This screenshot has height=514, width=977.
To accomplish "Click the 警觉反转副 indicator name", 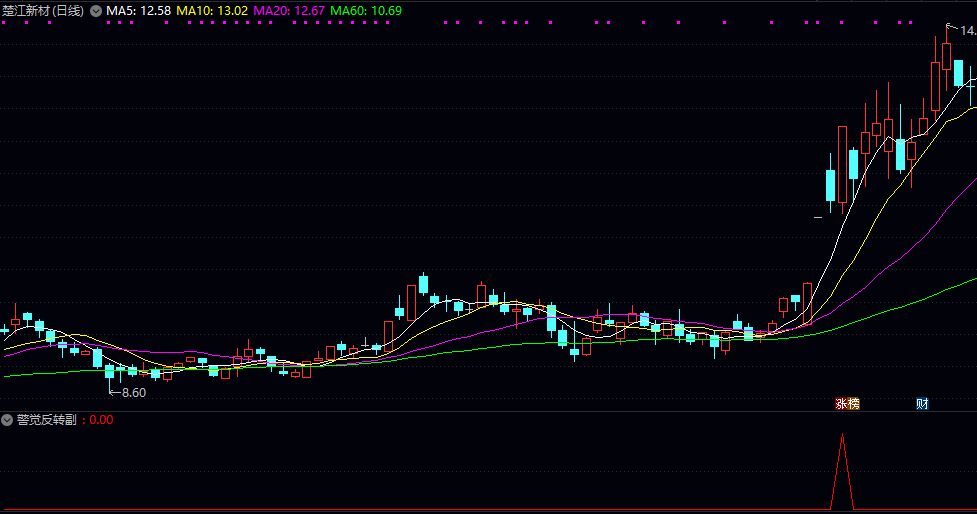I will click(46, 420).
